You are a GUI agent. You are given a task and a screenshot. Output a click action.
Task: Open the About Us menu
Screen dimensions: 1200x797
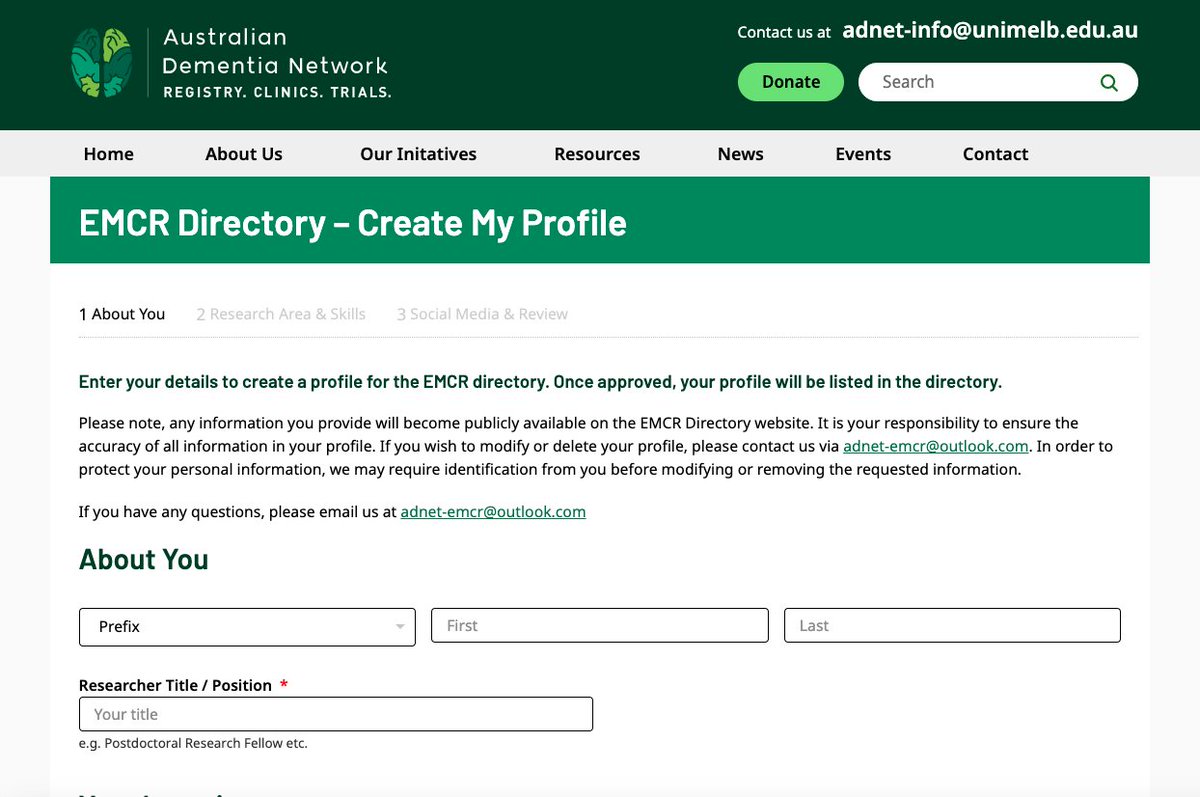(x=244, y=154)
